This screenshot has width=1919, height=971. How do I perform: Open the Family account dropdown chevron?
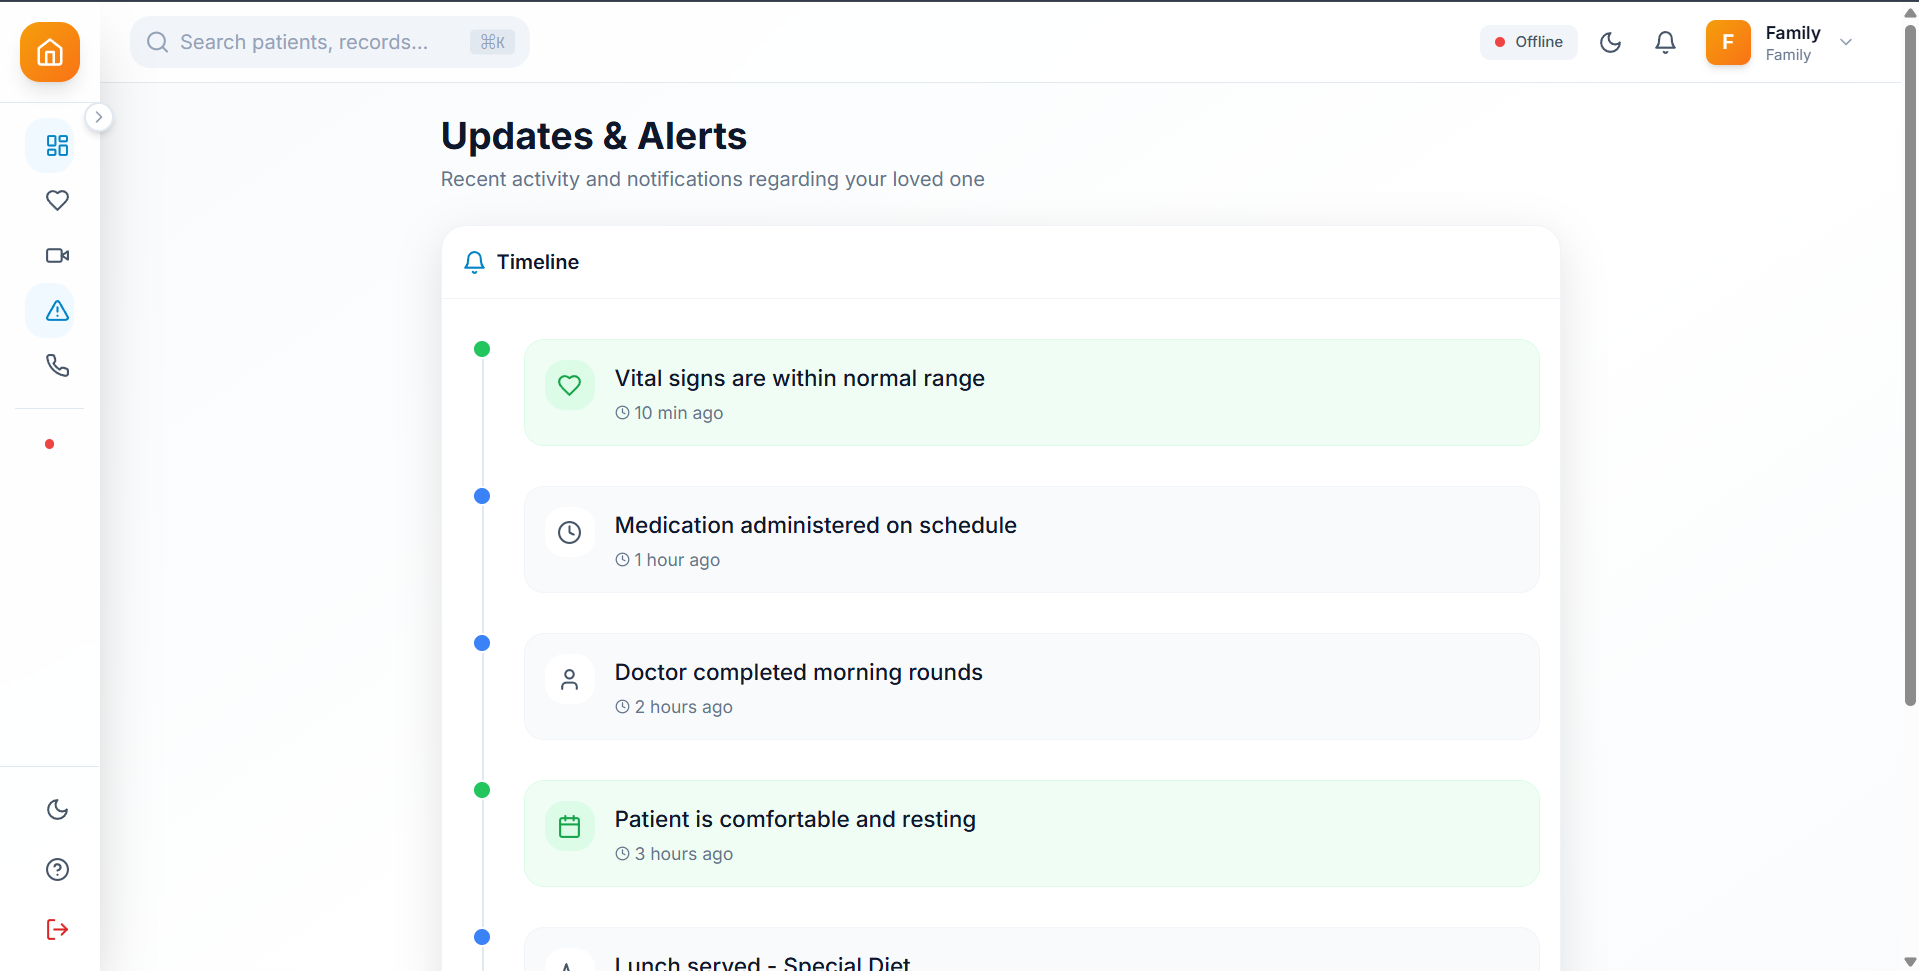(1846, 42)
